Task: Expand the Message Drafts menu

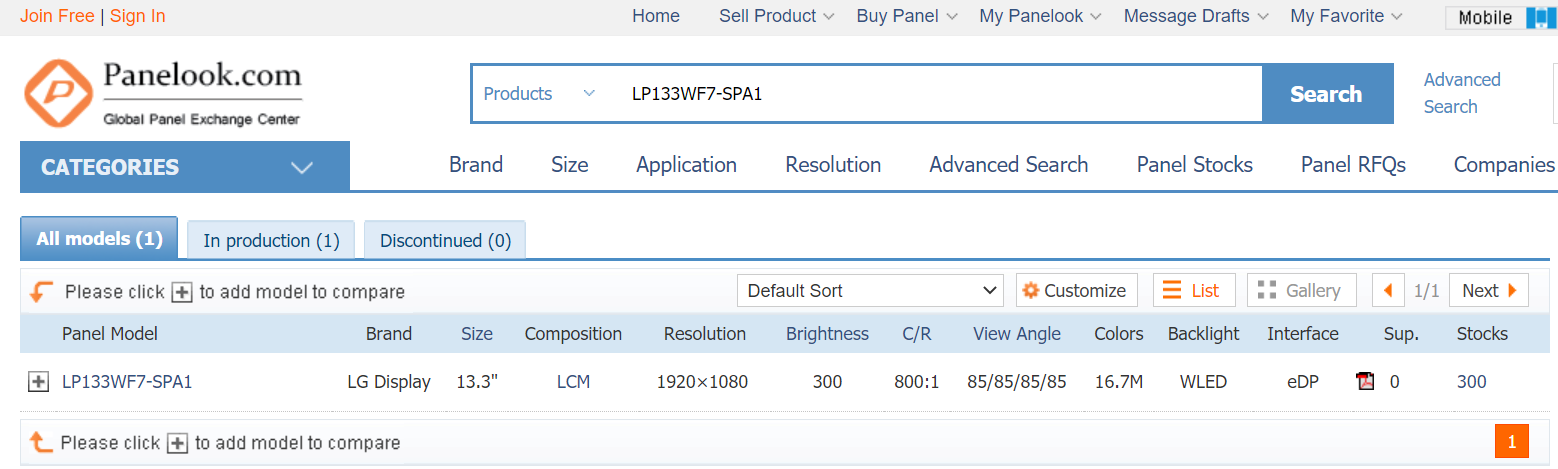Action: (1196, 16)
